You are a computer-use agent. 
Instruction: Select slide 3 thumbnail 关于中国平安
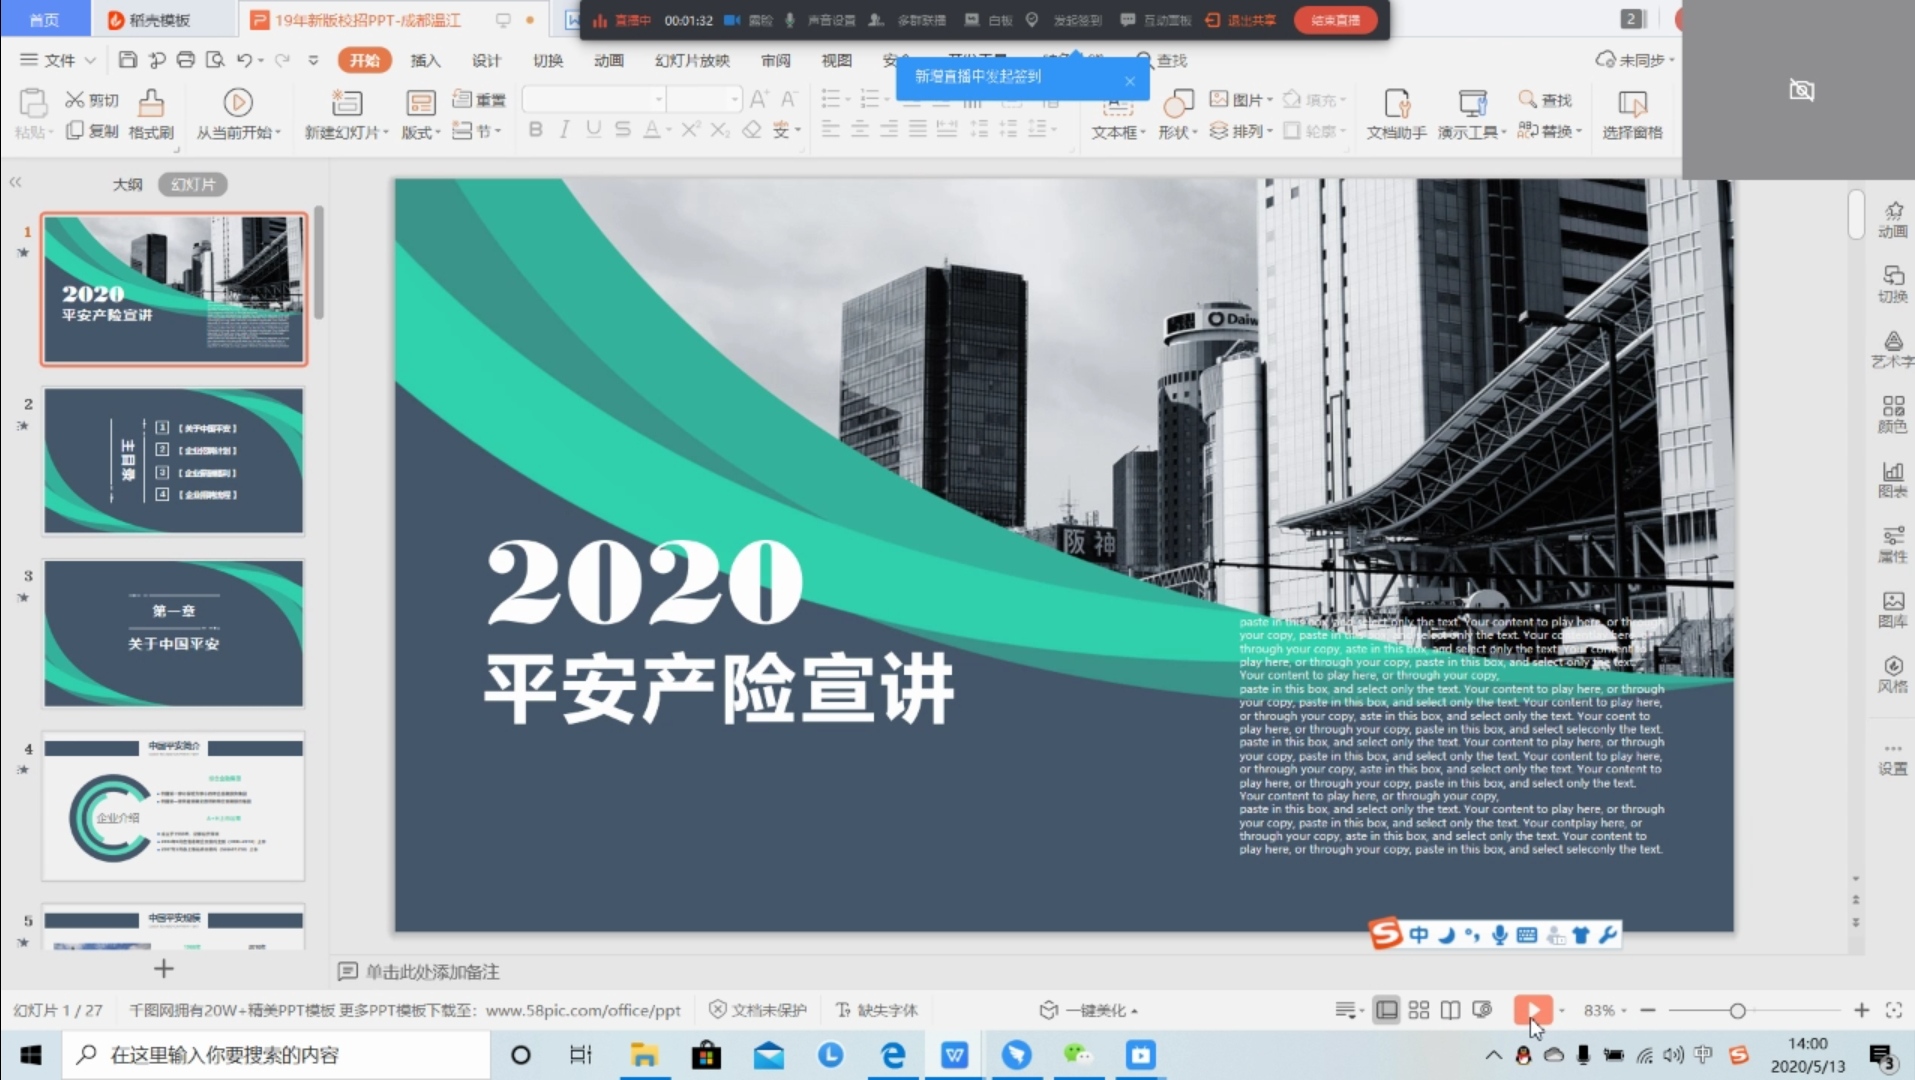pos(173,633)
